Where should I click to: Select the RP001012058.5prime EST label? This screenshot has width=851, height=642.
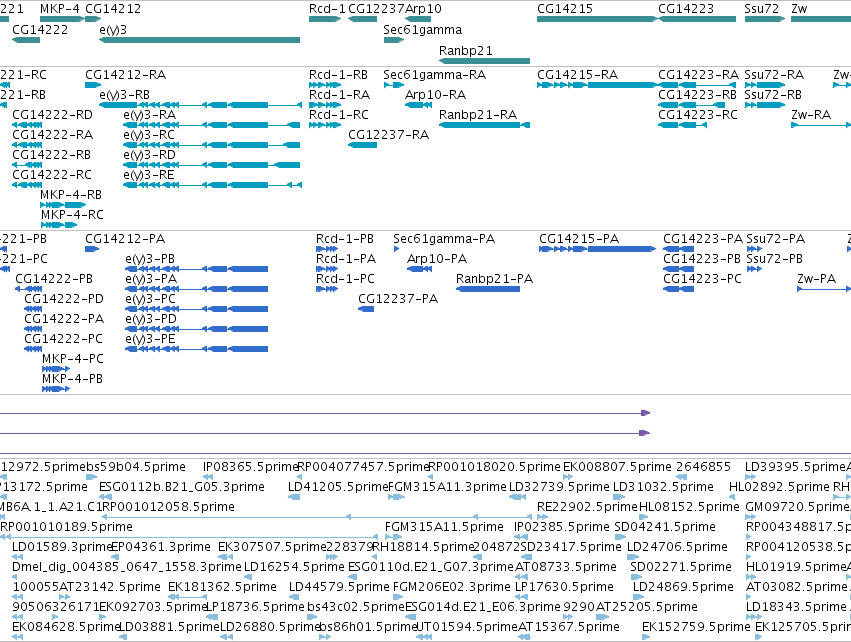click(168, 507)
